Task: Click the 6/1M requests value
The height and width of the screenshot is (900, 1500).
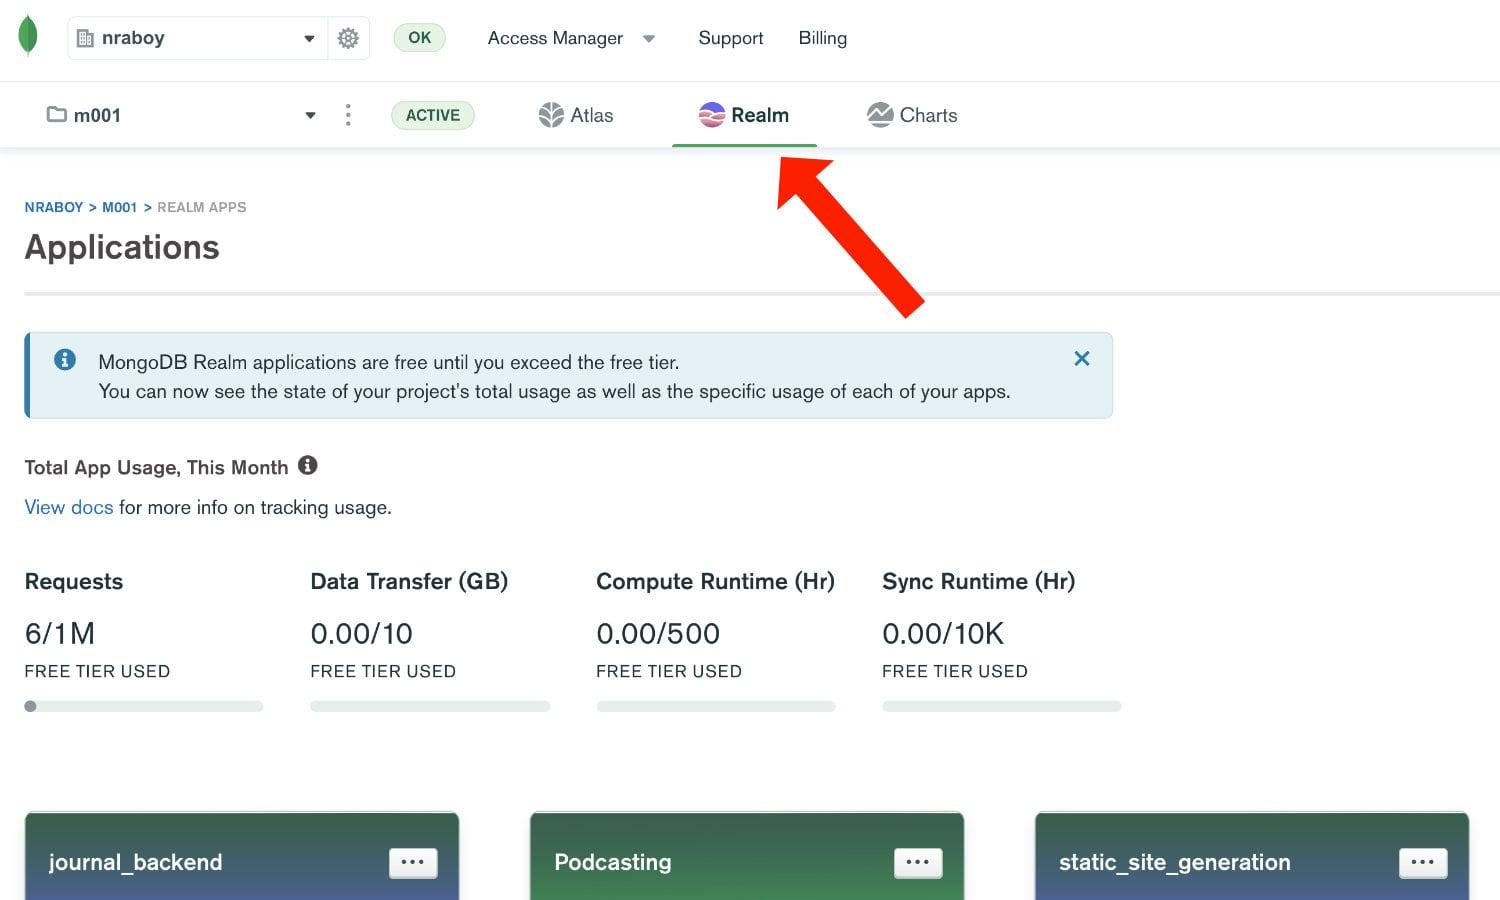Action: tap(60, 633)
